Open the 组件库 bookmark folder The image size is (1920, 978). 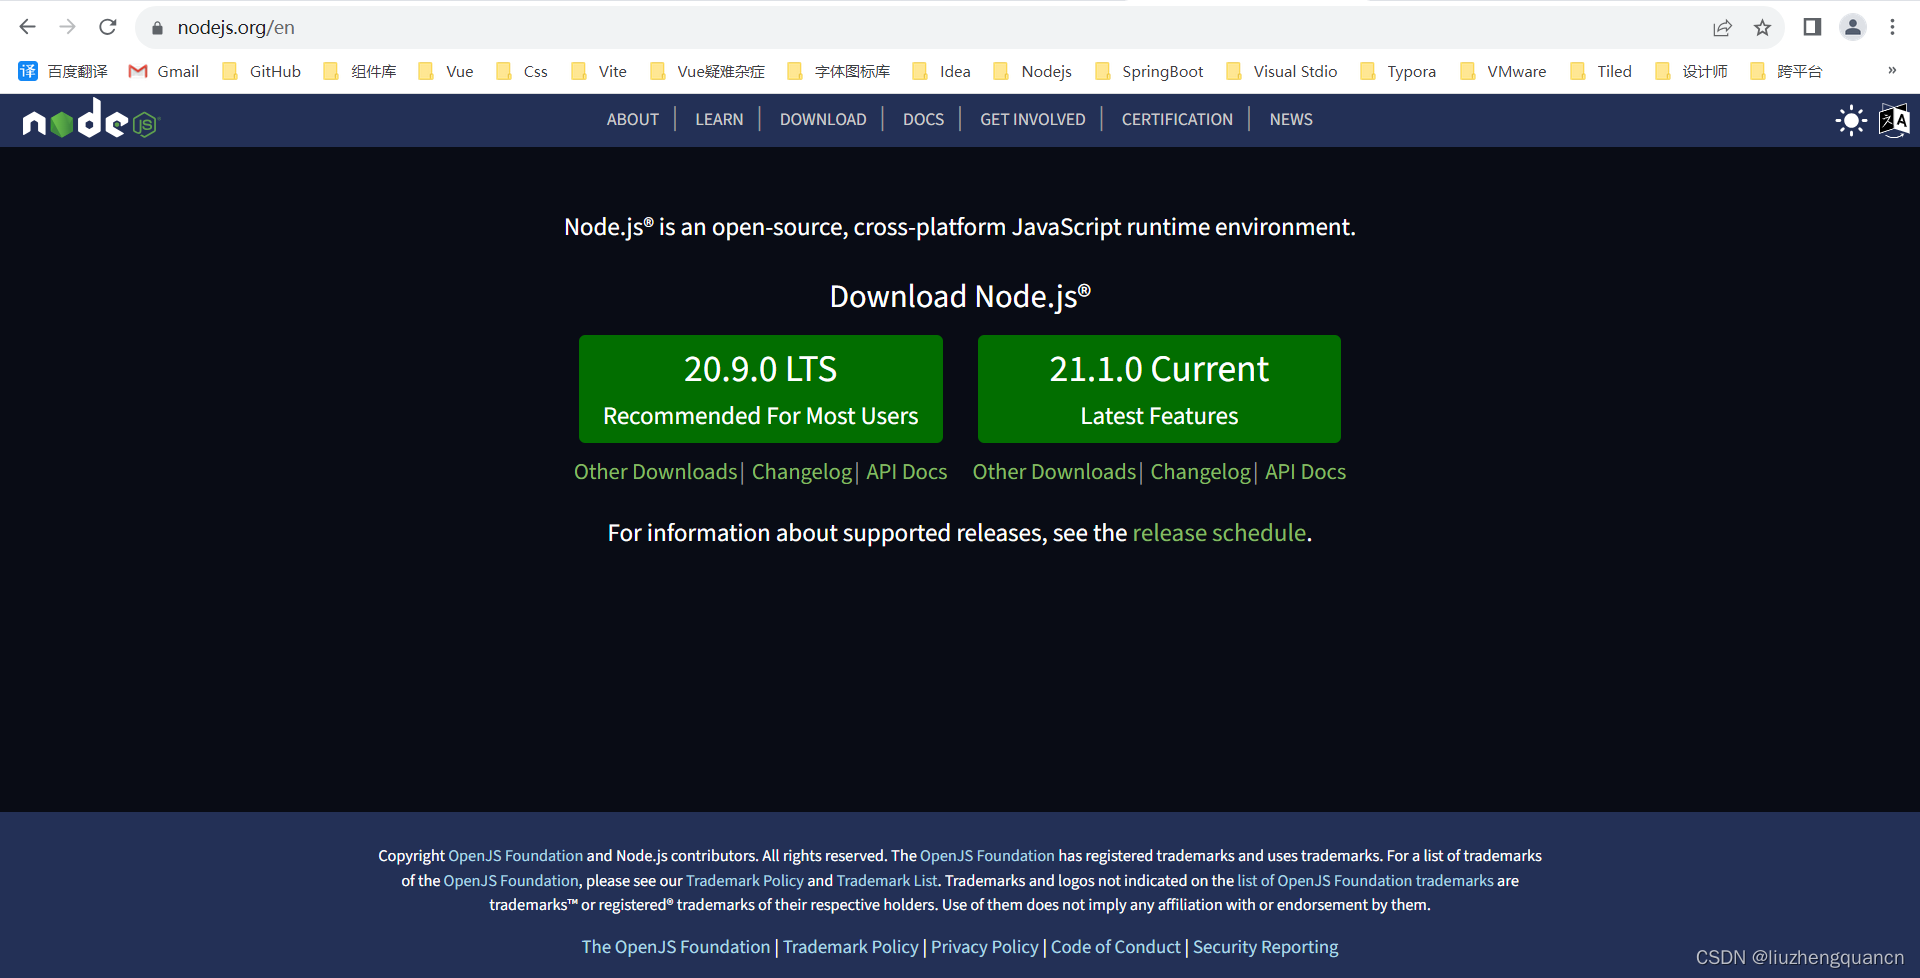pyautogui.click(x=360, y=71)
